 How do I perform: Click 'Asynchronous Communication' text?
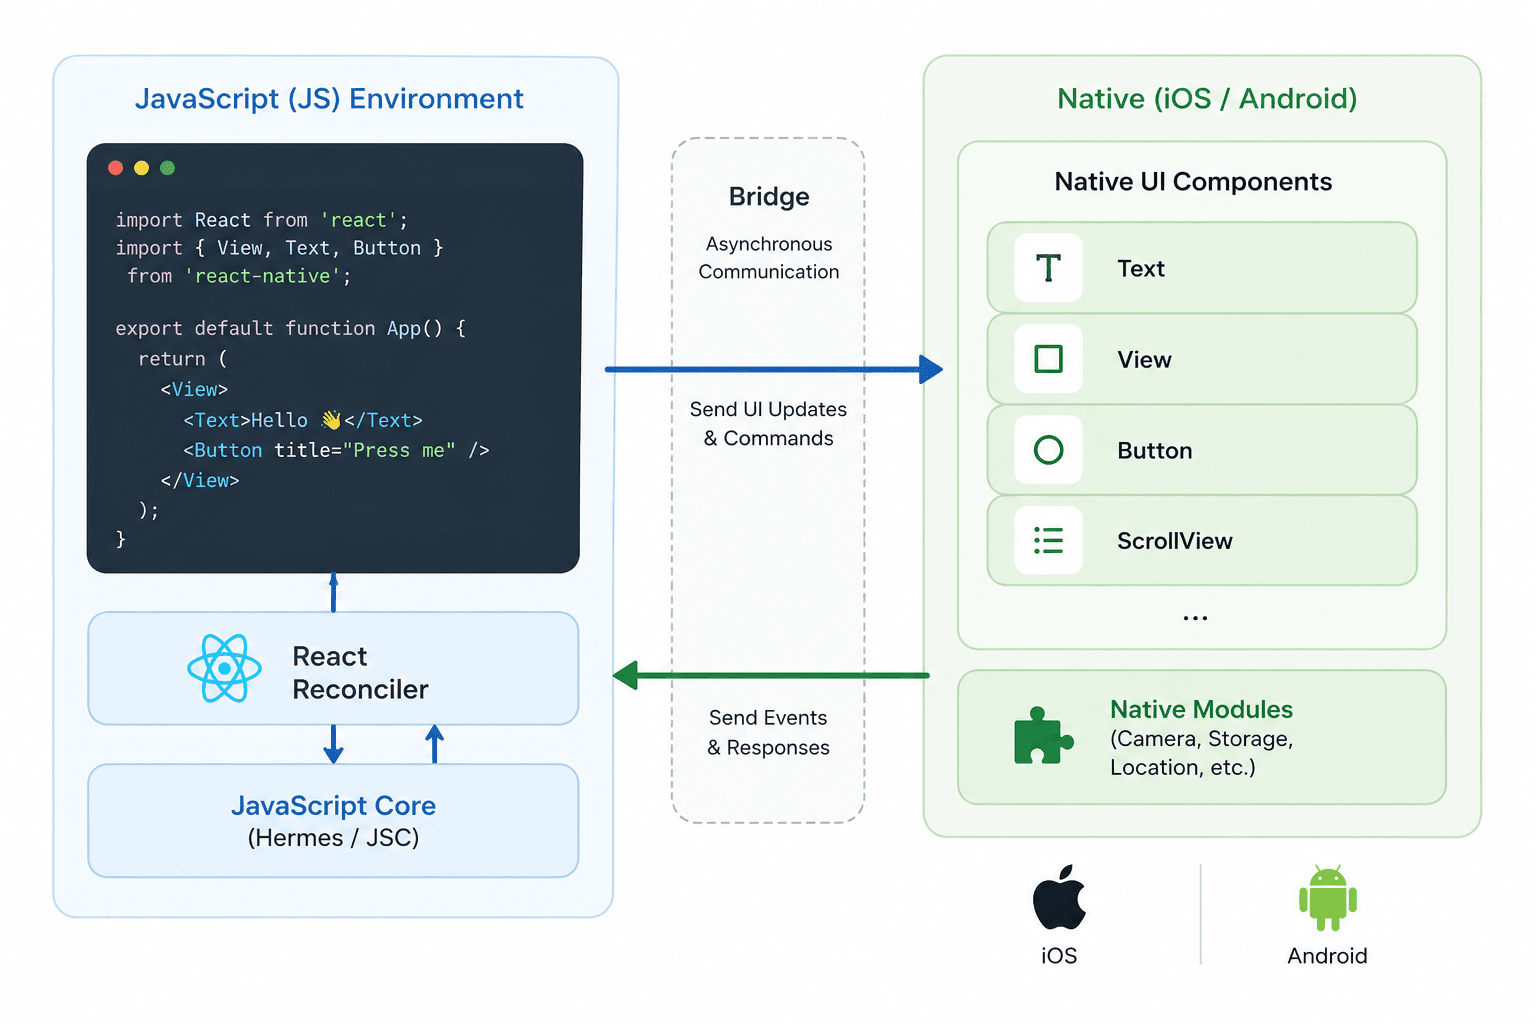[769, 258]
